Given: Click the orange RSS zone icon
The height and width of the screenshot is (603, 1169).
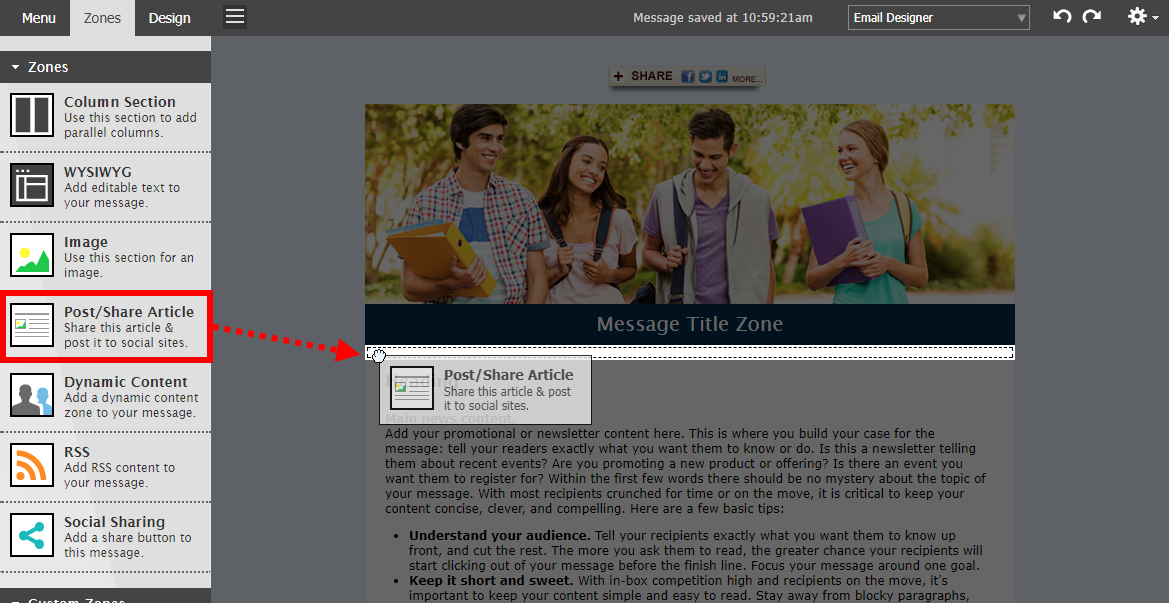Looking at the screenshot, I should [32, 465].
